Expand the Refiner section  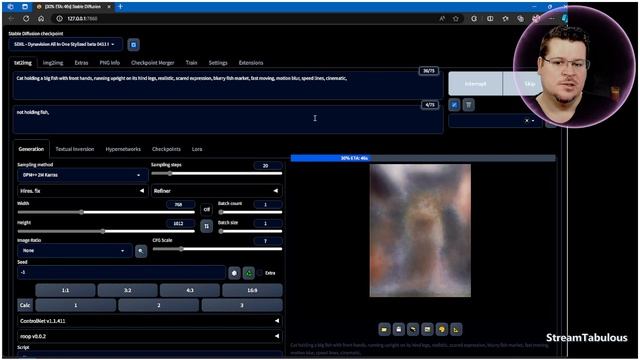click(216, 191)
